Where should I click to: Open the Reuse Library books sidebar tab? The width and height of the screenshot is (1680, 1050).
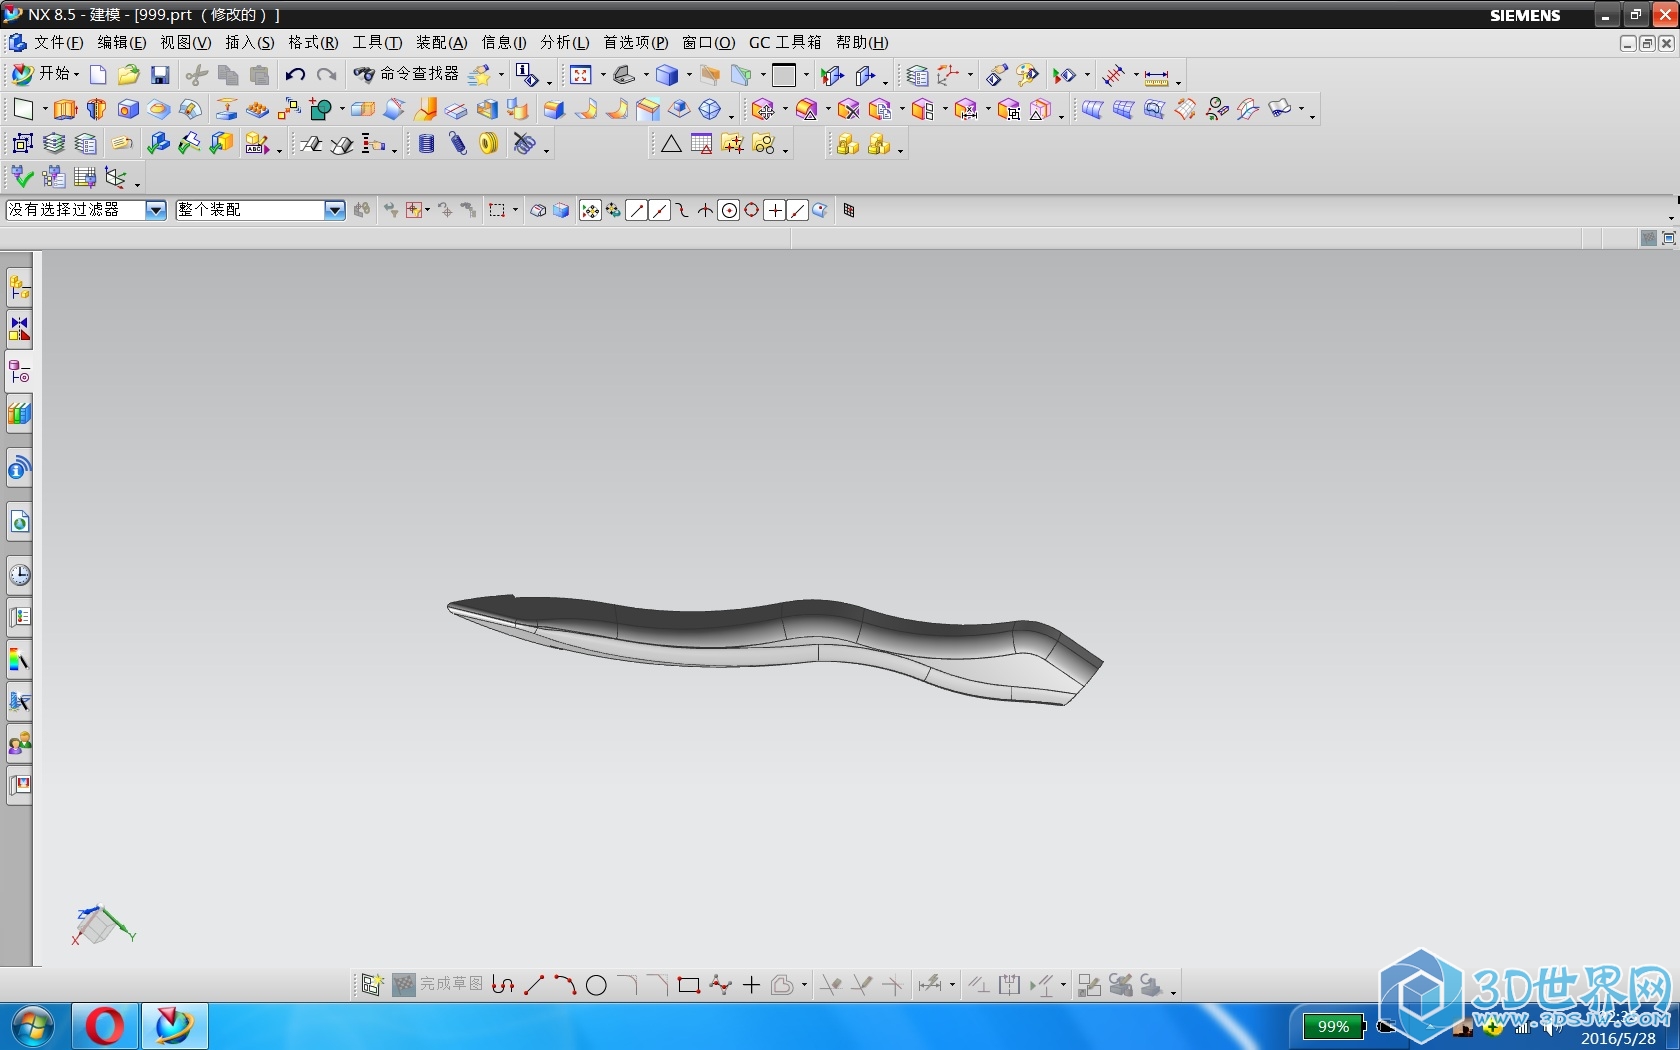(x=19, y=414)
